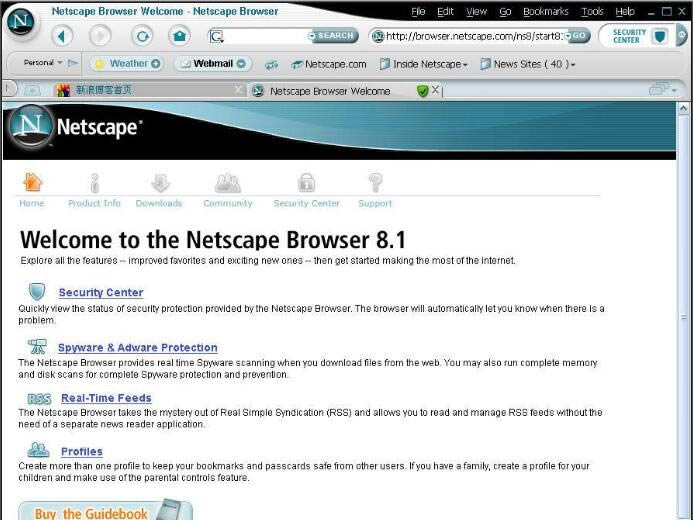Click the Security Center lock icon on page
Viewport: 693px width, 520px height.
tap(306, 182)
